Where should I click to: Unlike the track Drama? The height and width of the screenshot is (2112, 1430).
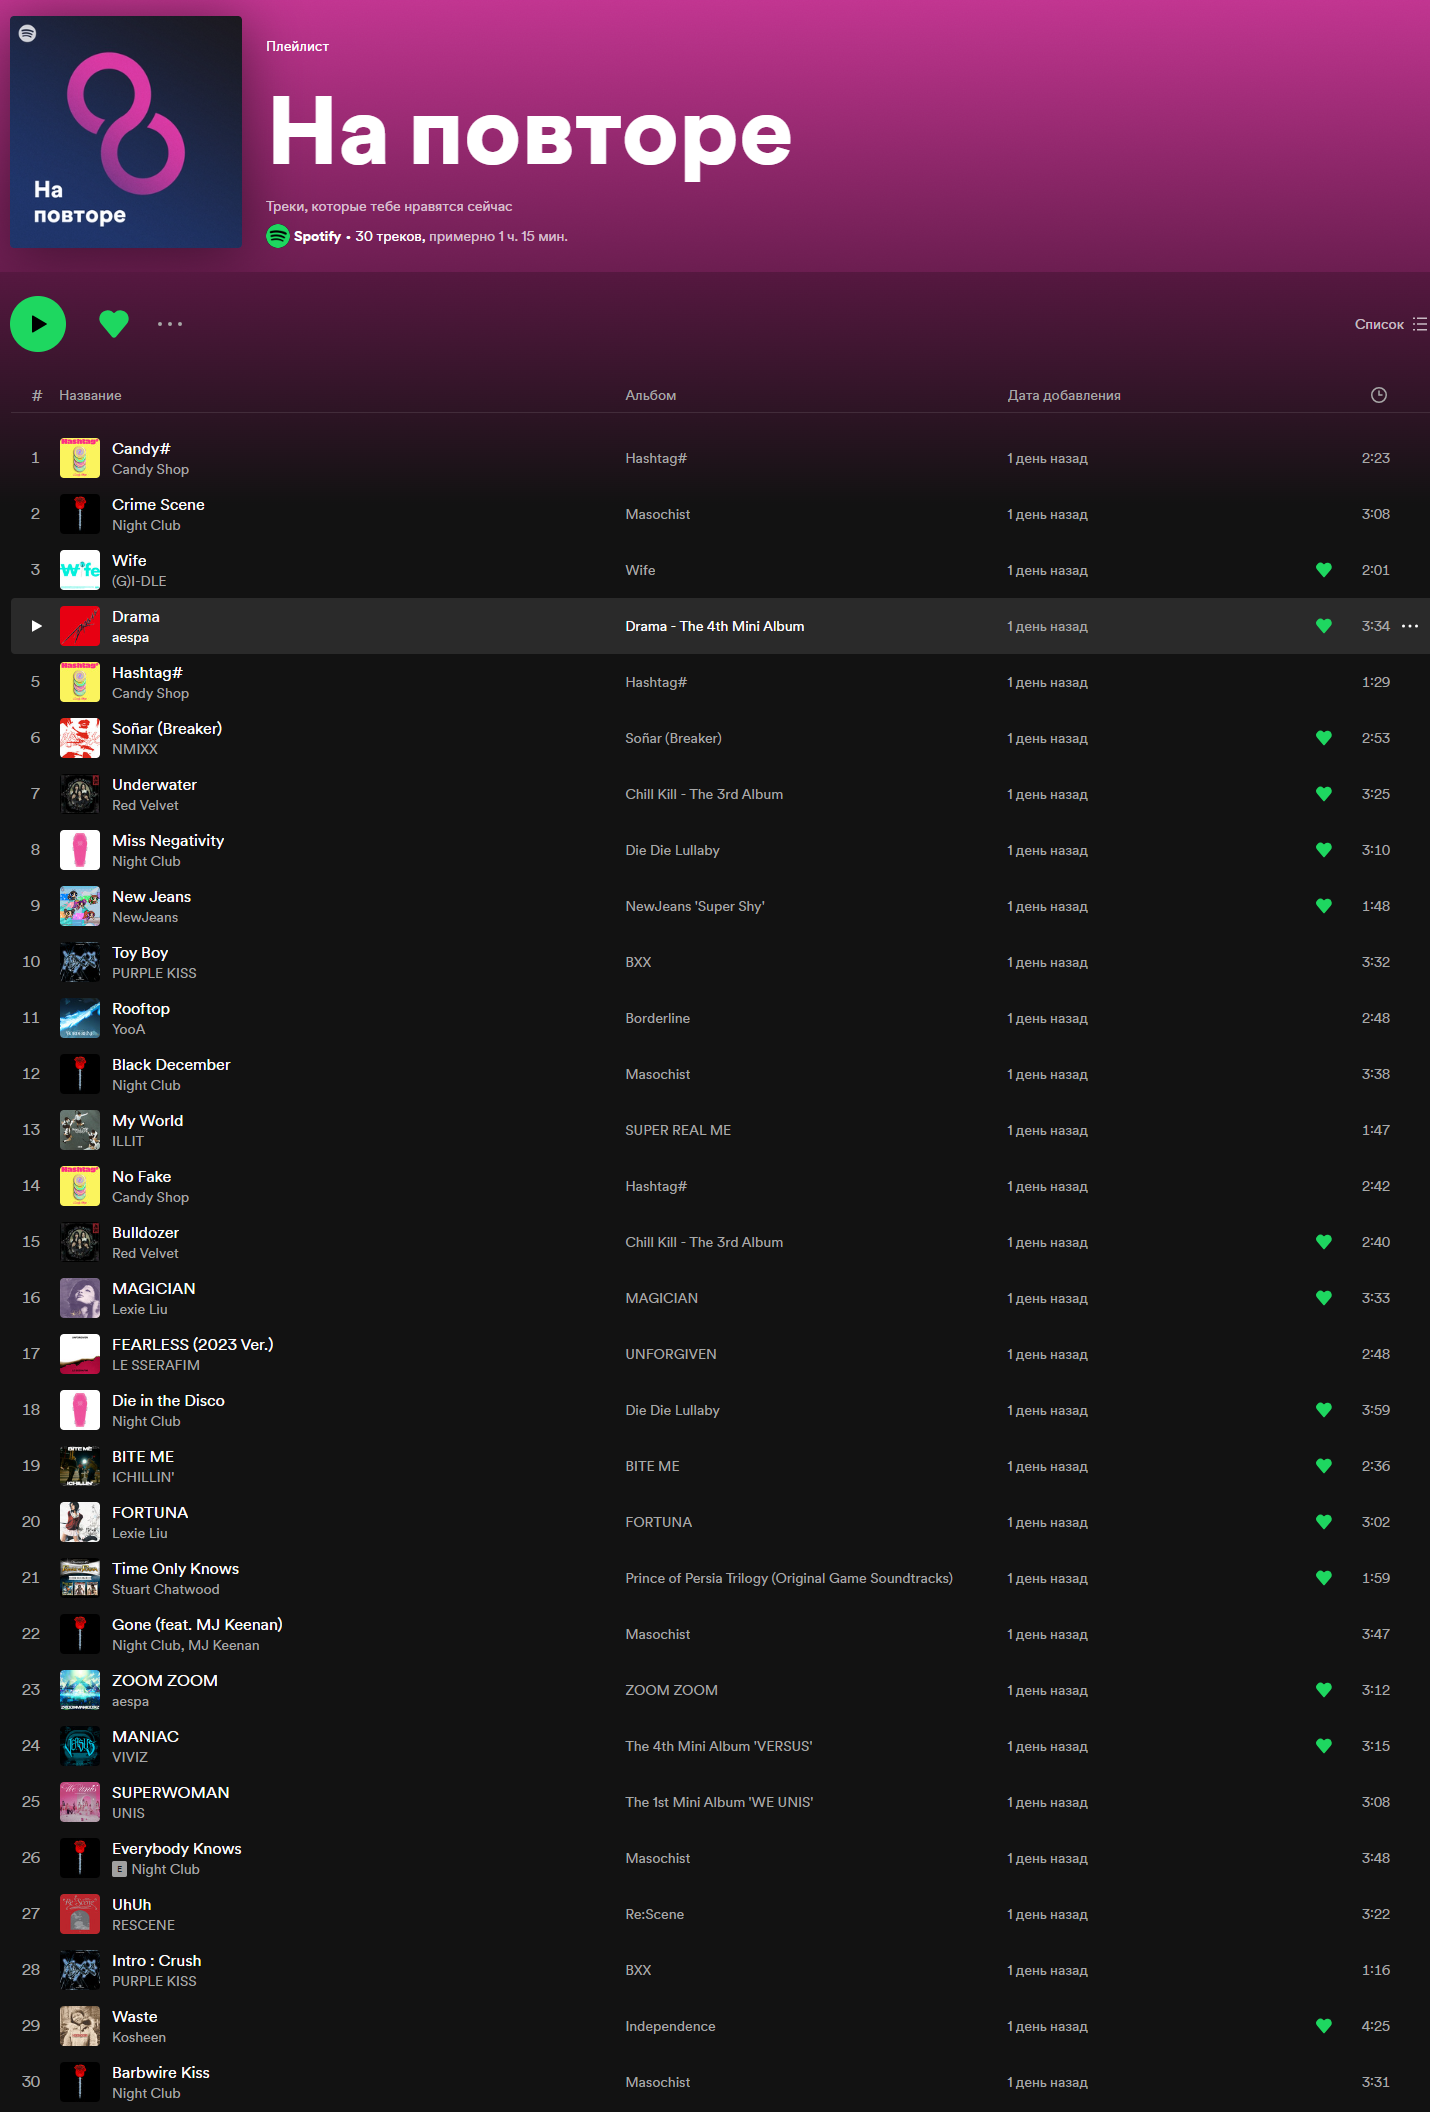click(x=1324, y=626)
